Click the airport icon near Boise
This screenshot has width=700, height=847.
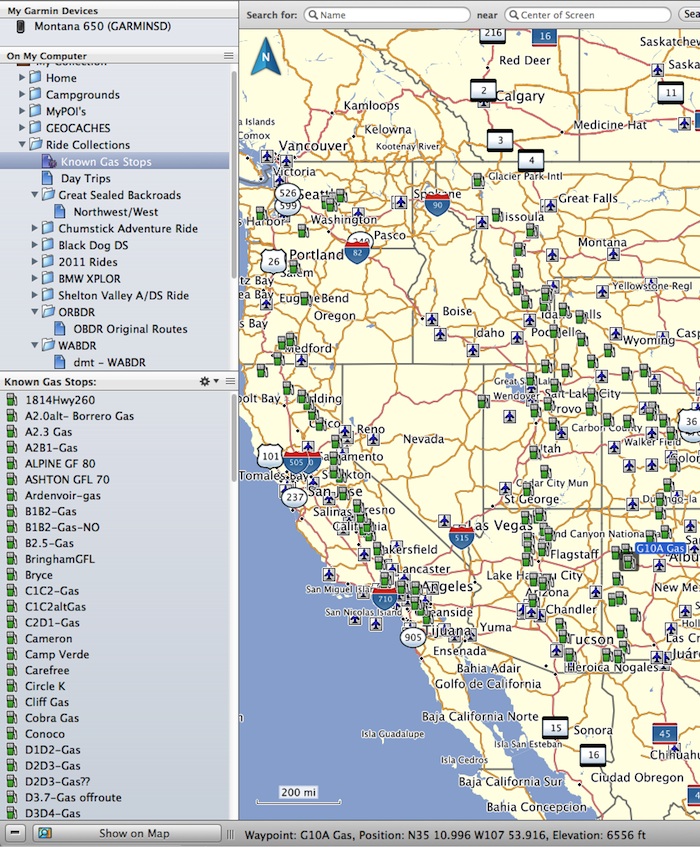tap(431, 319)
